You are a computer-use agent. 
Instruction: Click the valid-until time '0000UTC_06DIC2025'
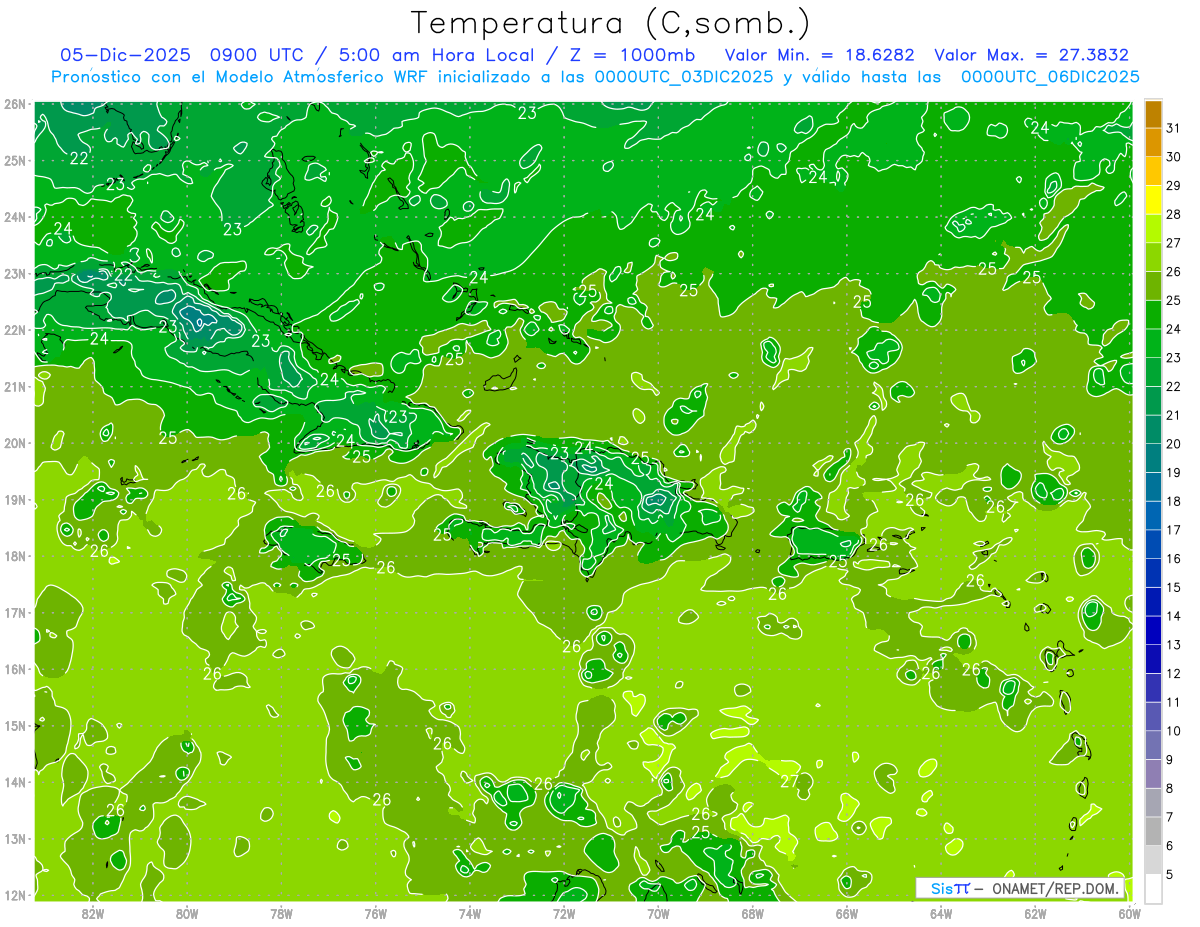(1050, 77)
